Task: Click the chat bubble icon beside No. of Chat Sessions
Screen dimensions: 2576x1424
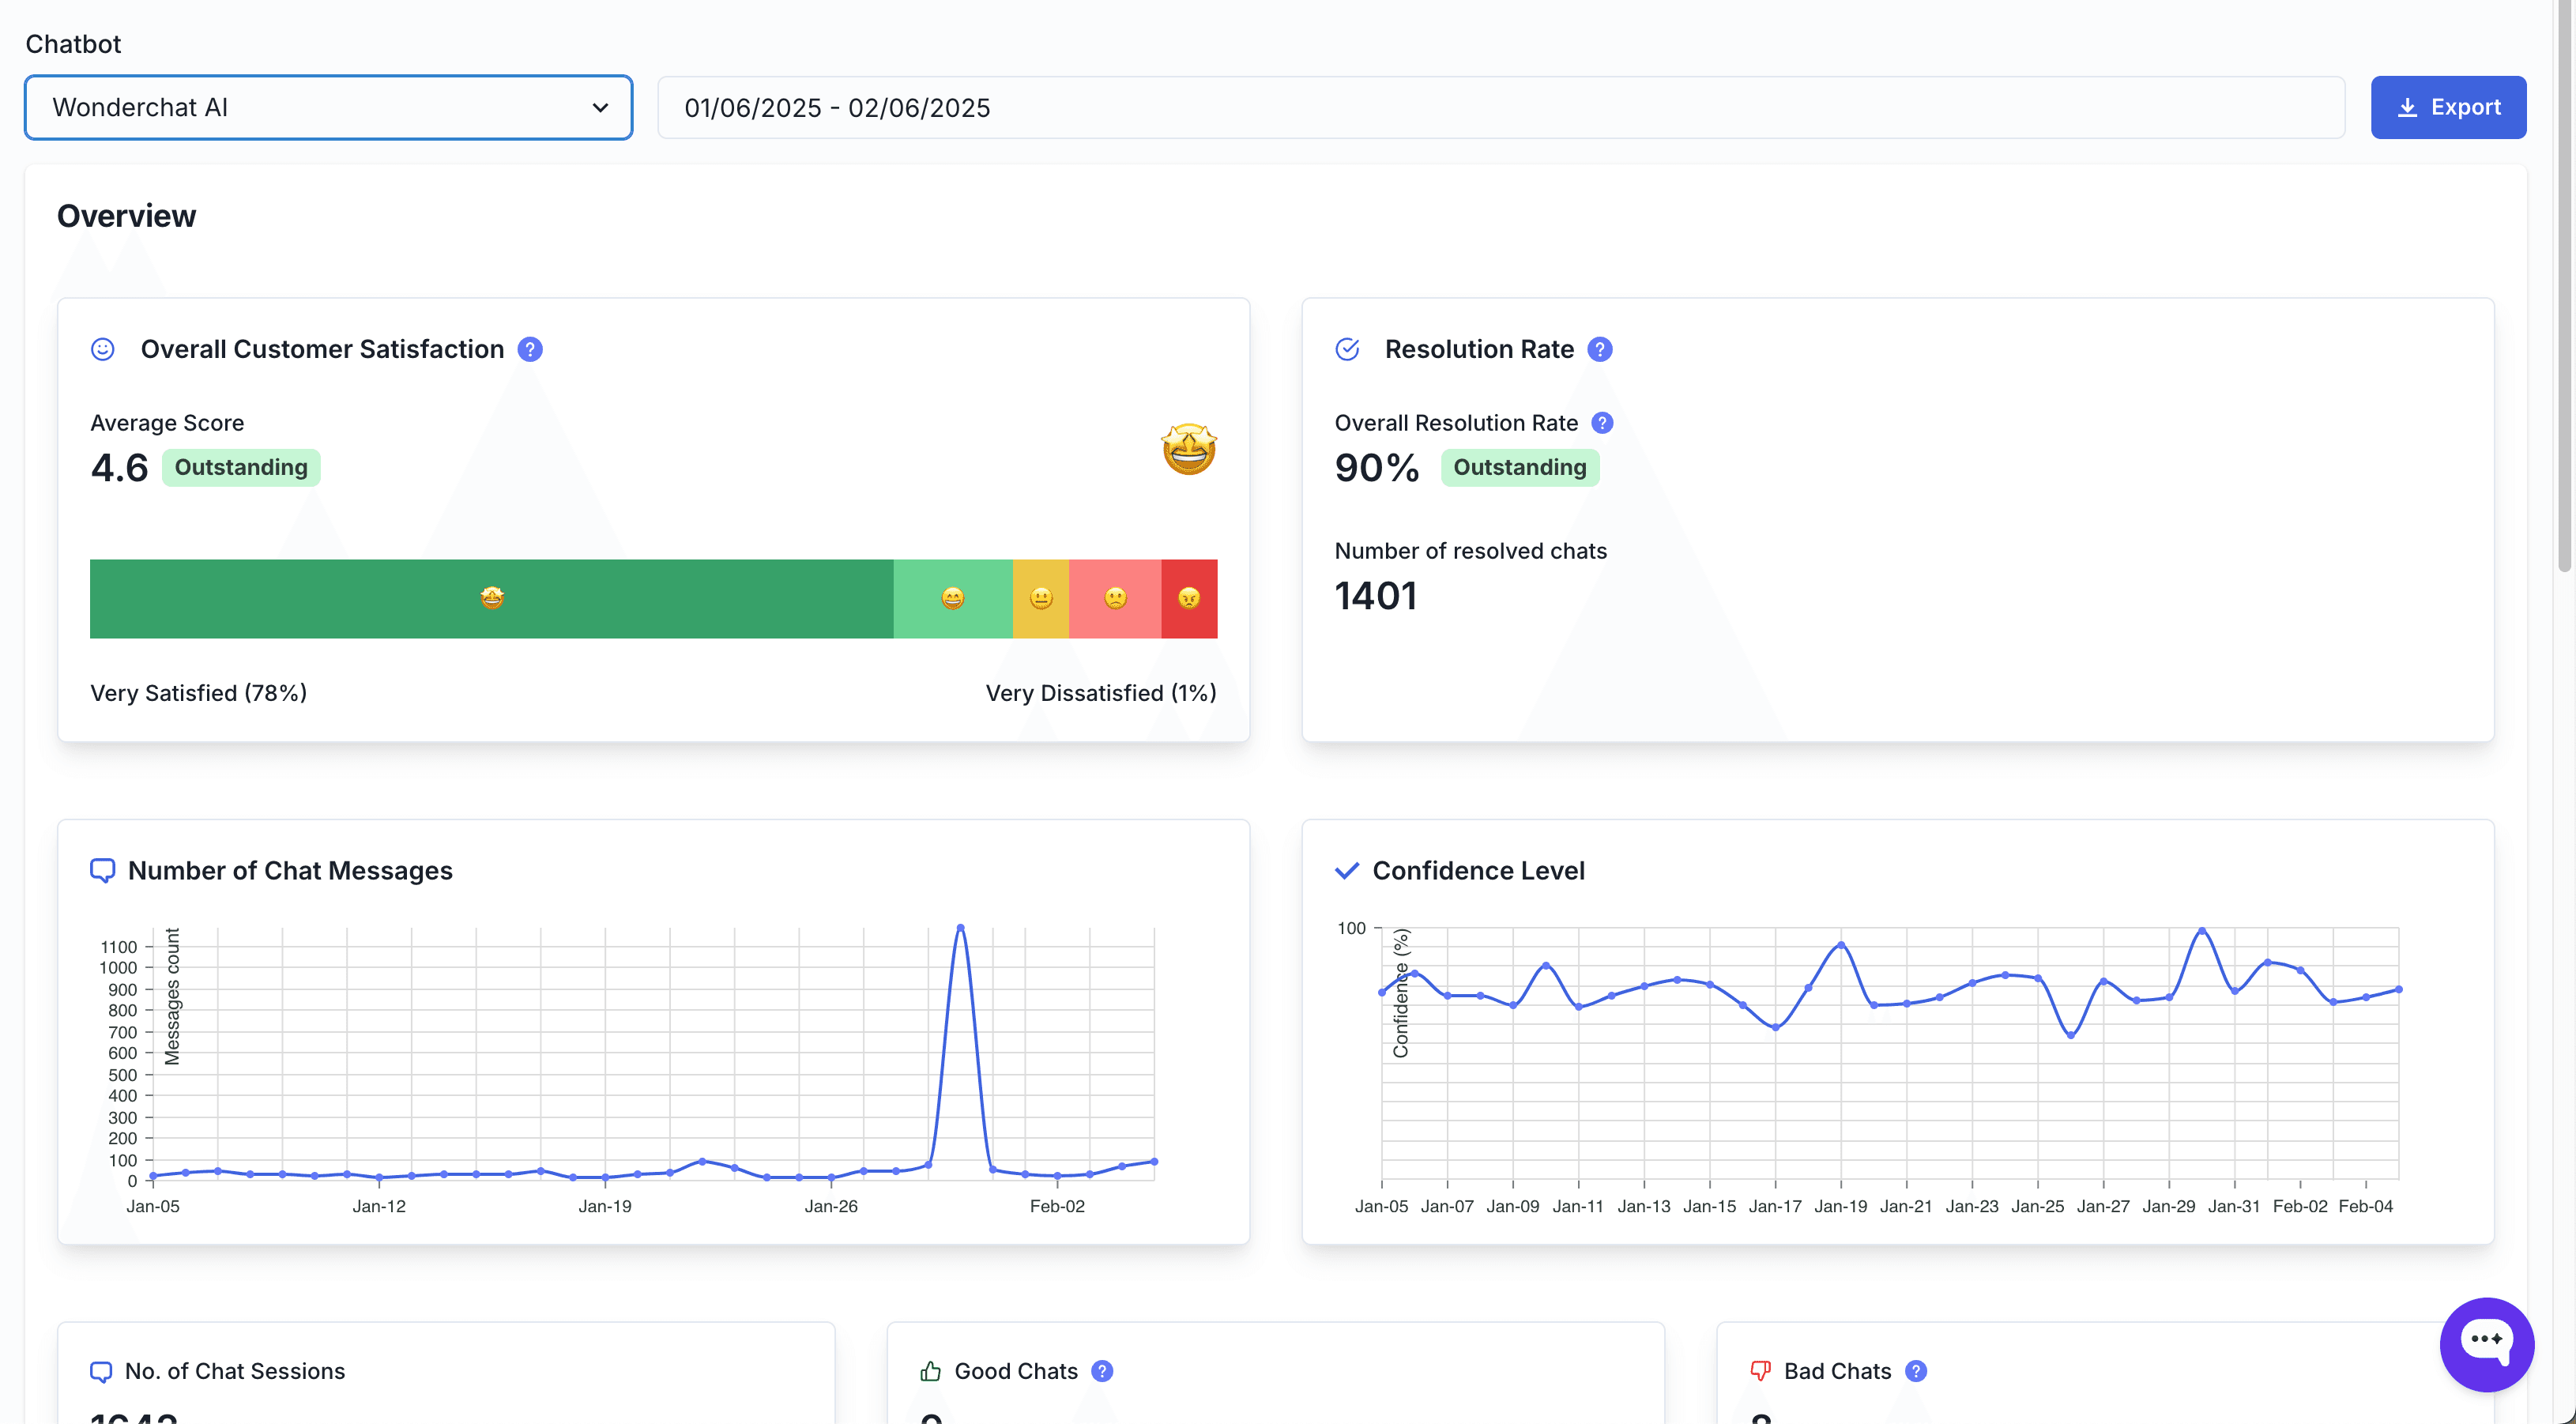Action: point(101,1371)
